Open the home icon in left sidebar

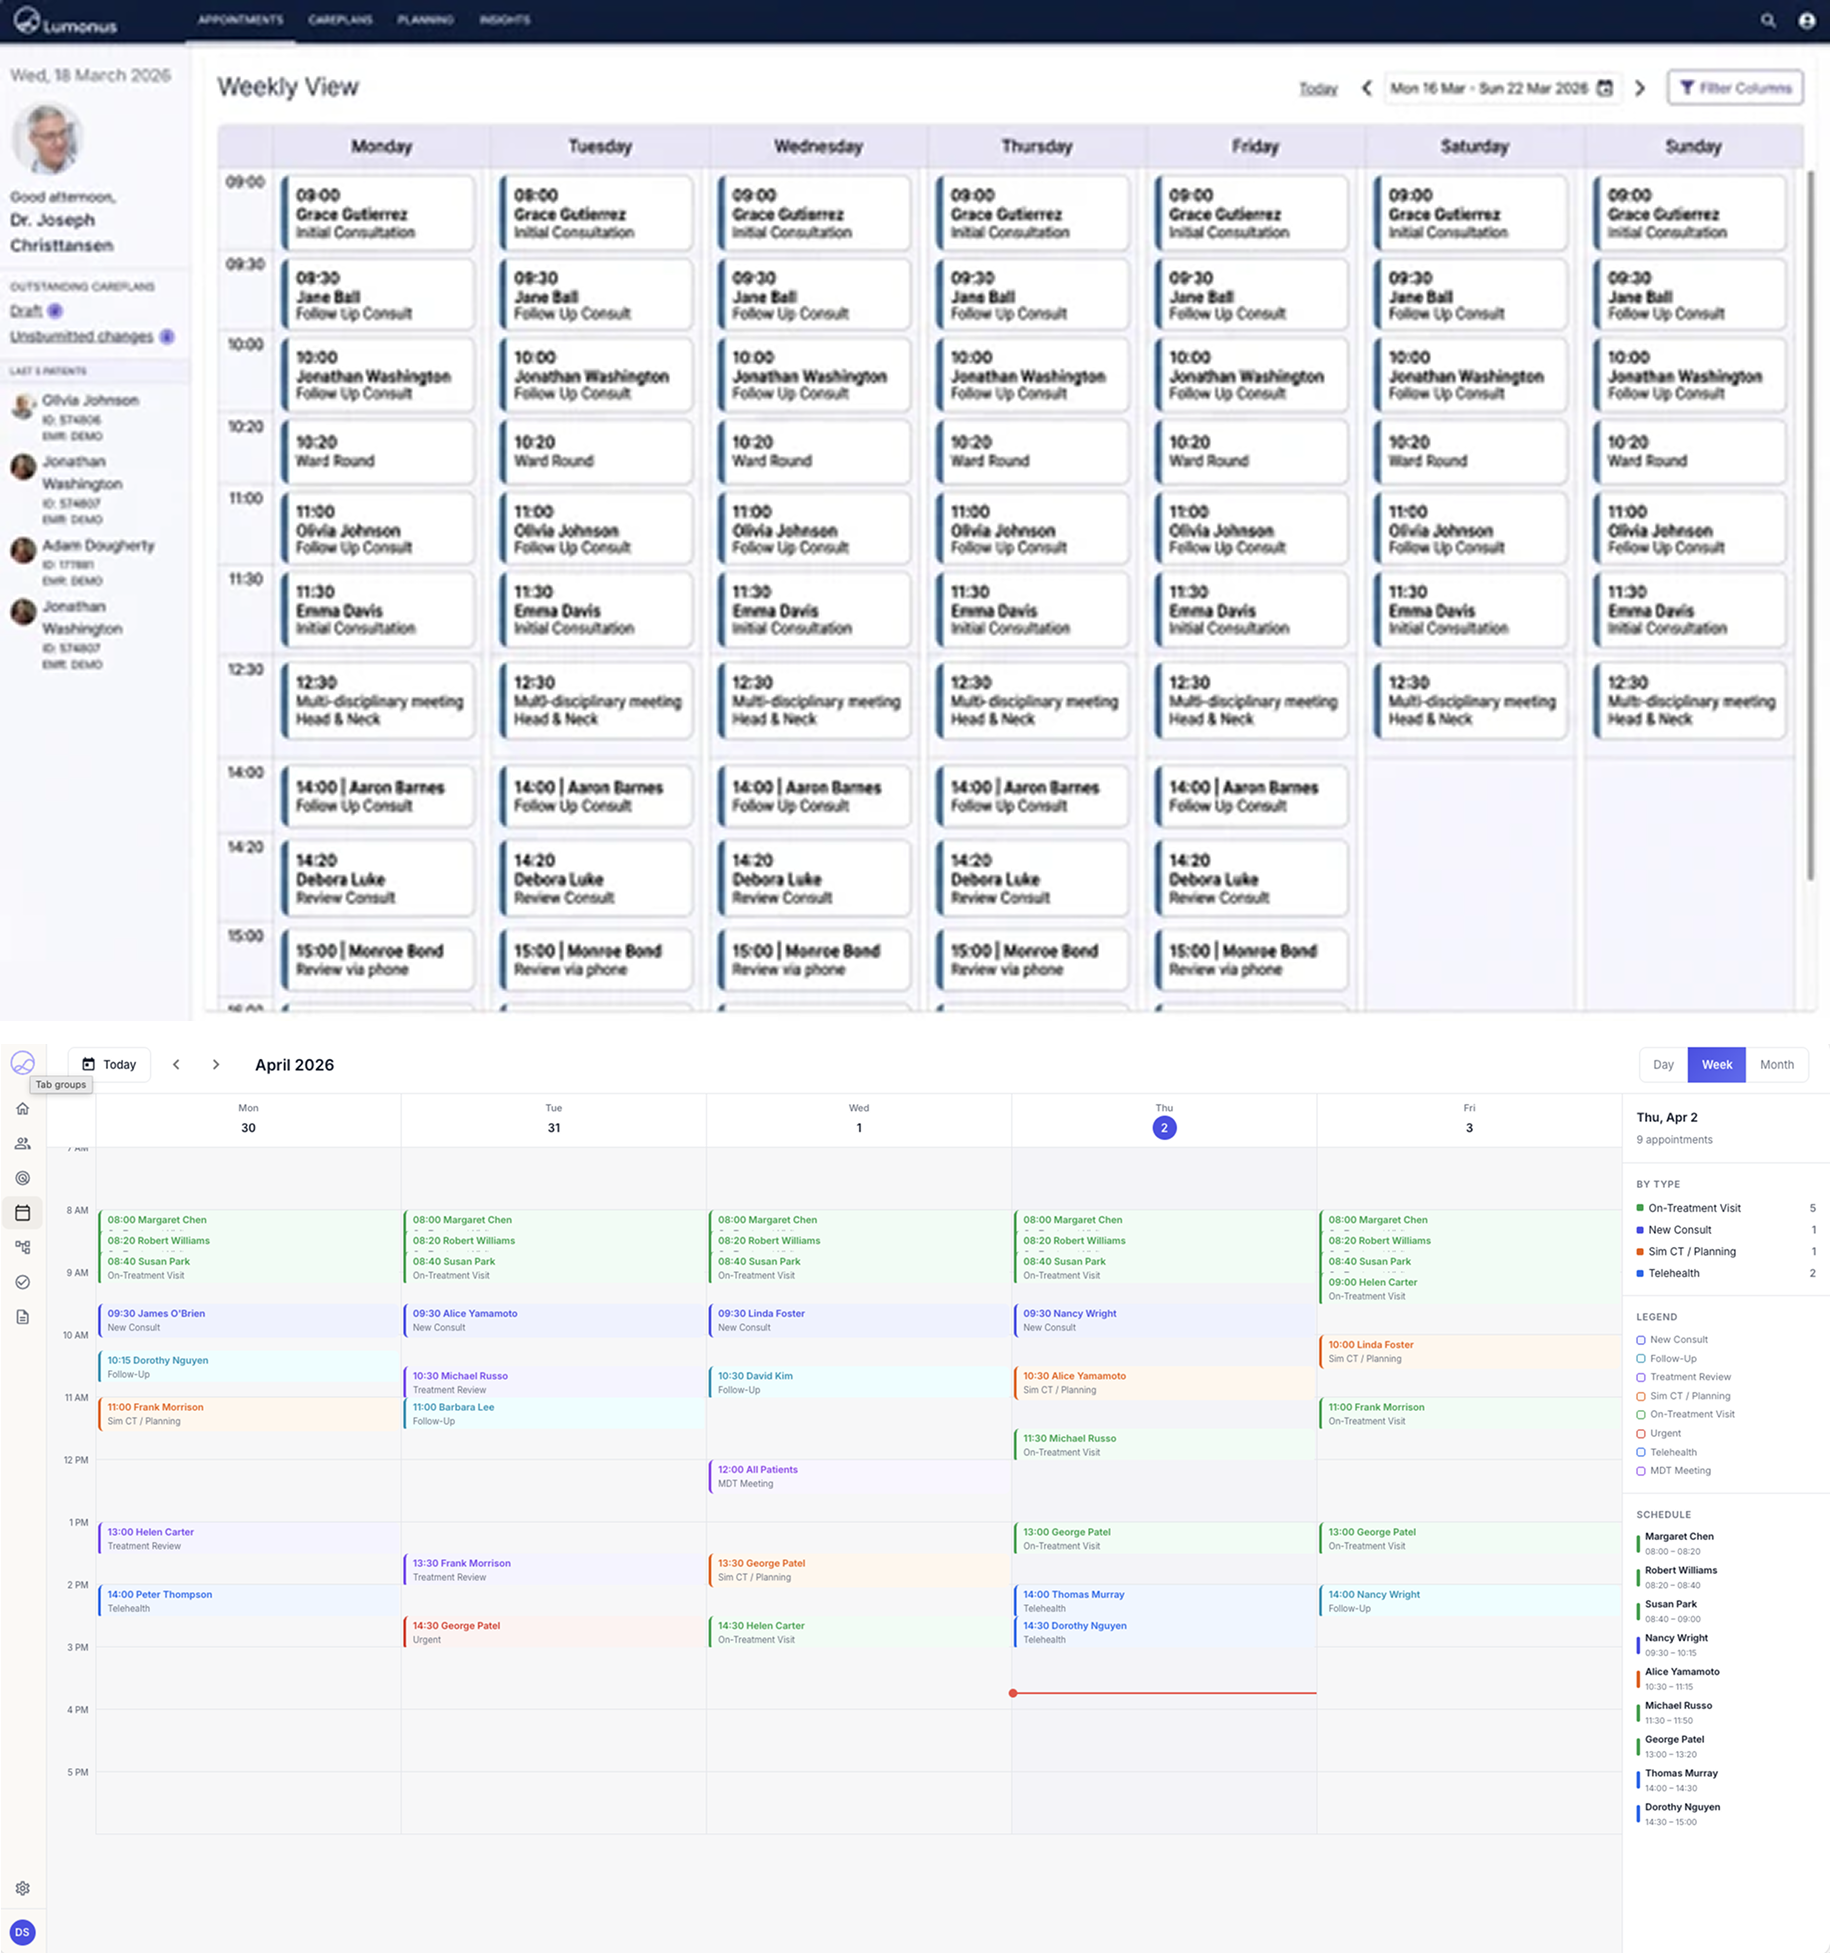[x=23, y=1108]
